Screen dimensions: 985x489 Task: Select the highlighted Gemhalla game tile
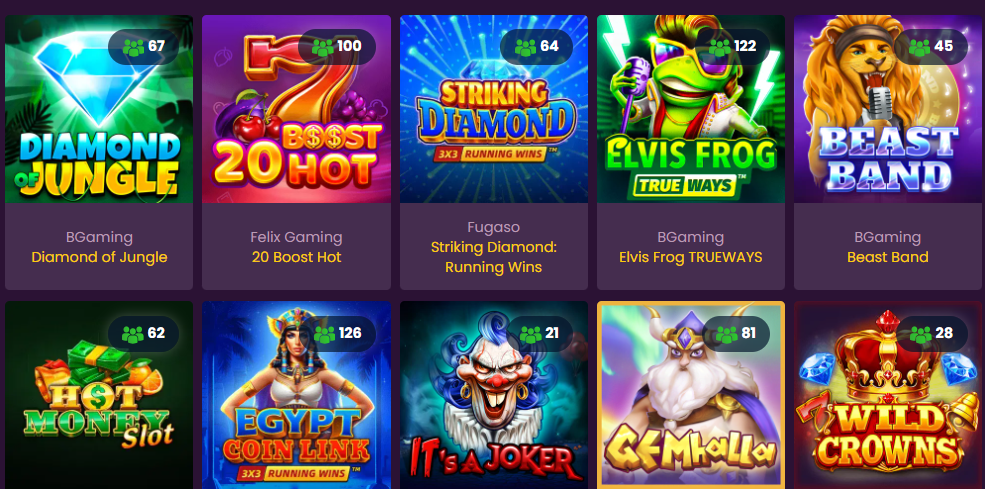click(691, 395)
